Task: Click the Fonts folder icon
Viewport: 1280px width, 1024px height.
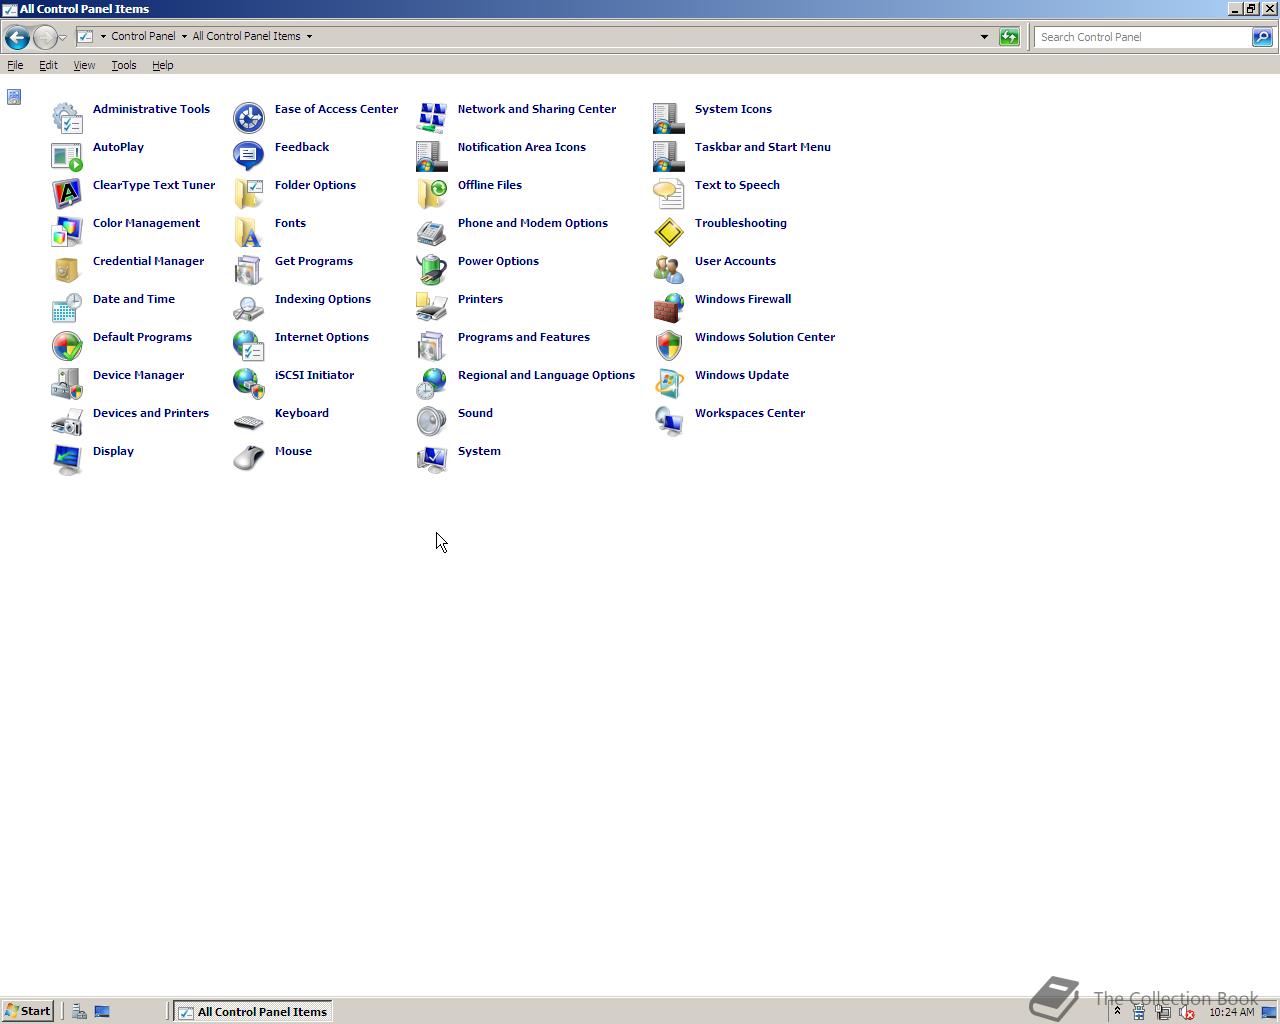Action: point(249,232)
